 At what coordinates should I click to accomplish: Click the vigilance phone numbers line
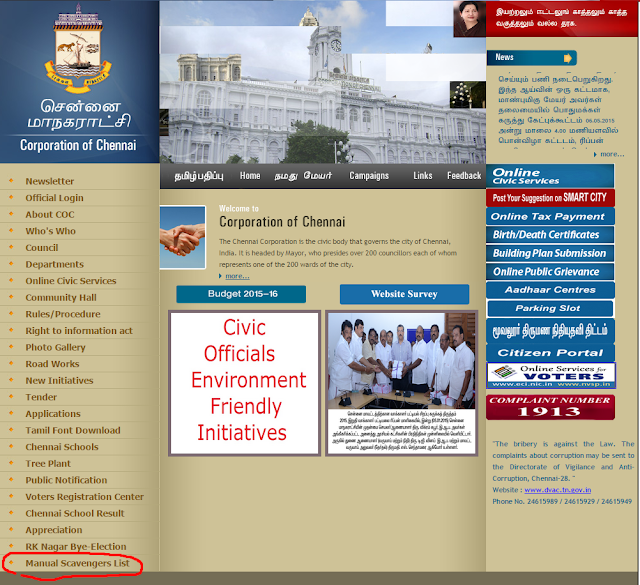tap(562, 501)
